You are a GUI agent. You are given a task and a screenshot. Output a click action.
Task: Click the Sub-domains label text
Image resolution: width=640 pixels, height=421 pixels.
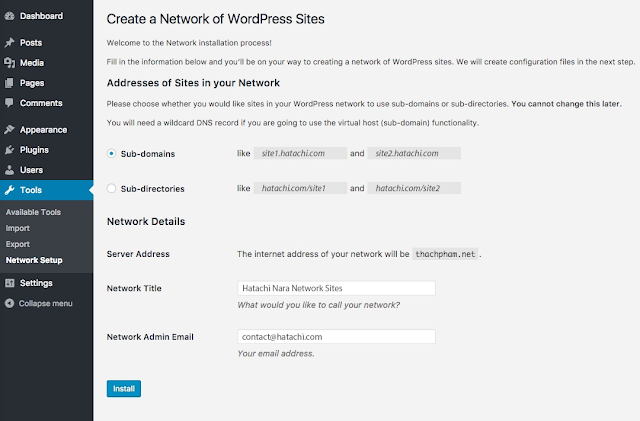pos(148,154)
